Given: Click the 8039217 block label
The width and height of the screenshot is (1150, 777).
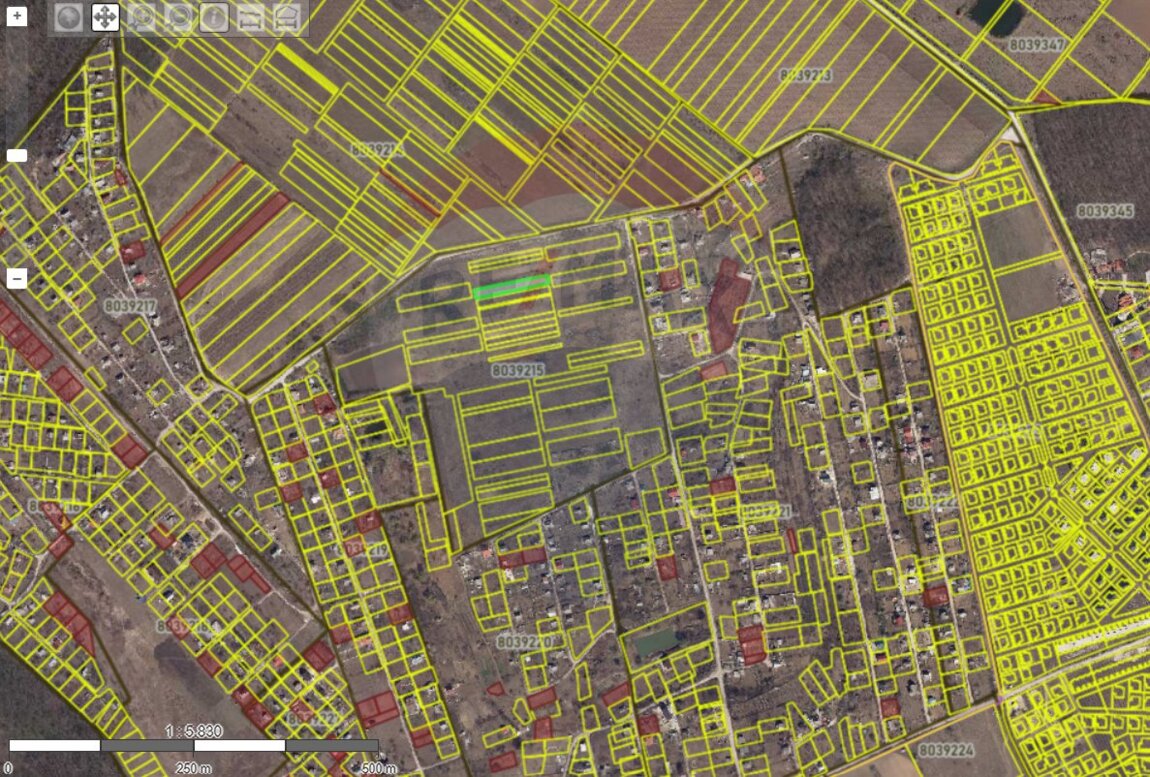Looking at the screenshot, I should 131,306.
